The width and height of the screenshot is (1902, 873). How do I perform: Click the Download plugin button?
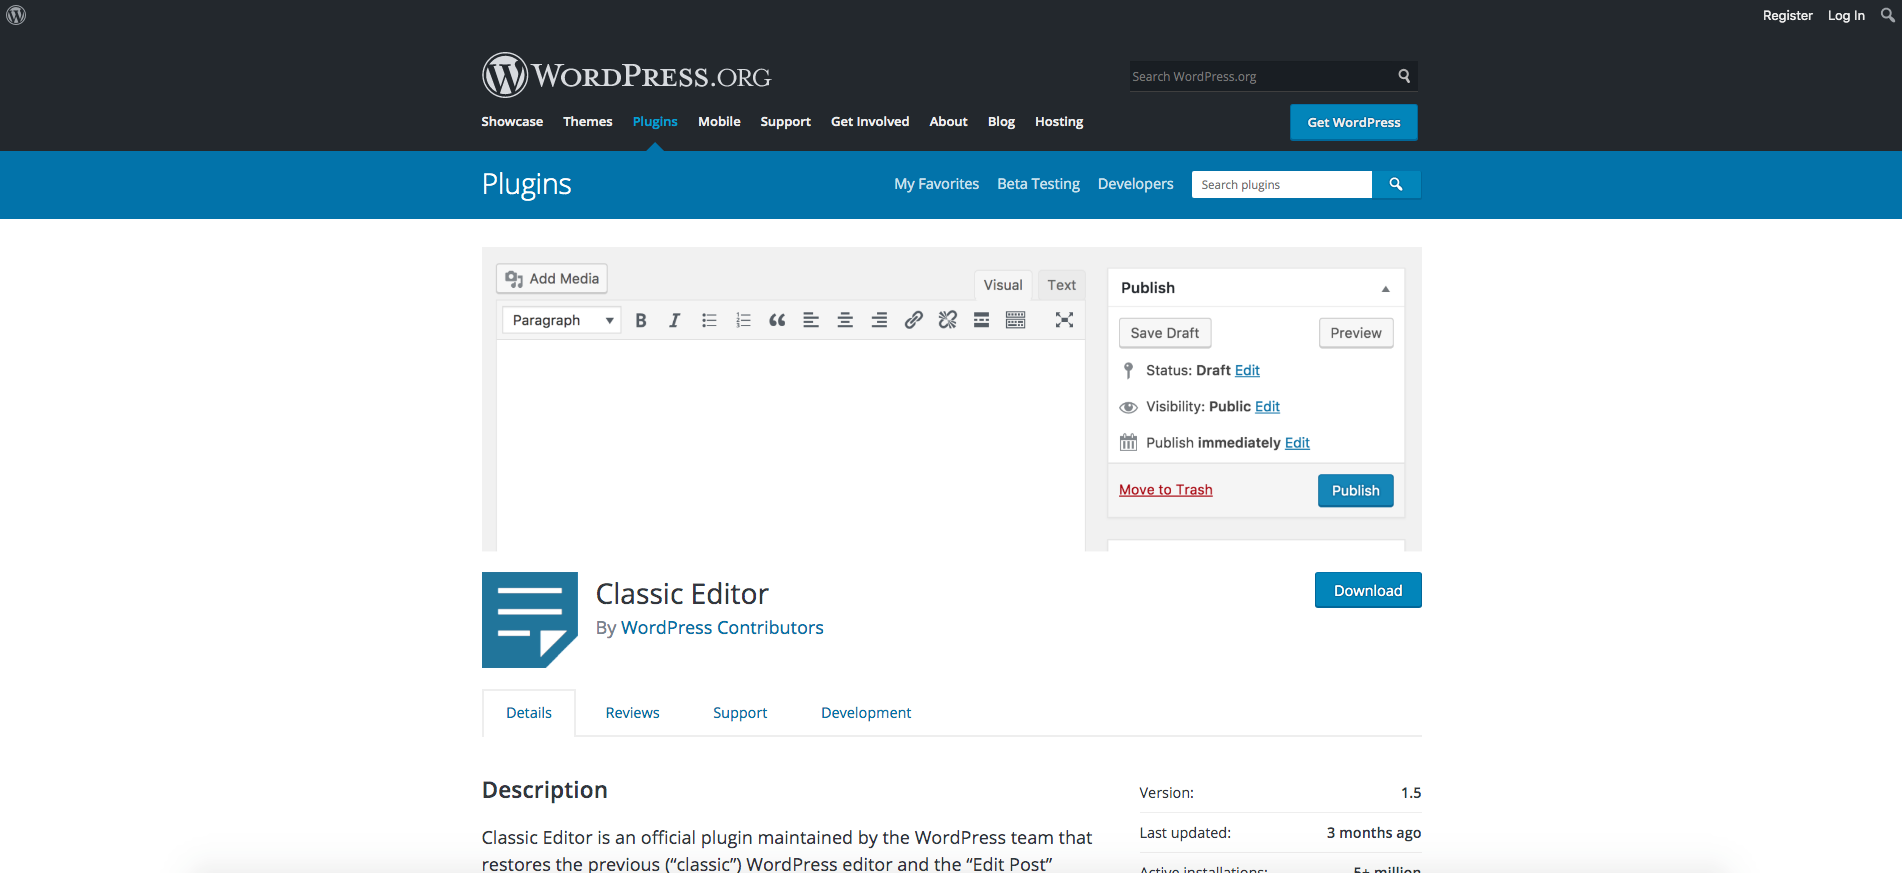point(1368,590)
